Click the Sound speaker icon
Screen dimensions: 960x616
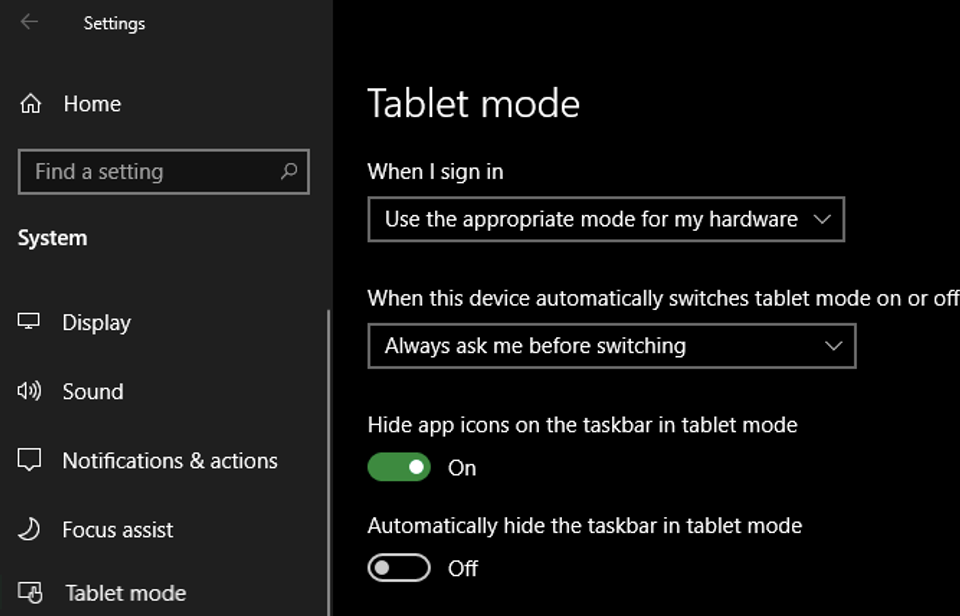(x=29, y=391)
